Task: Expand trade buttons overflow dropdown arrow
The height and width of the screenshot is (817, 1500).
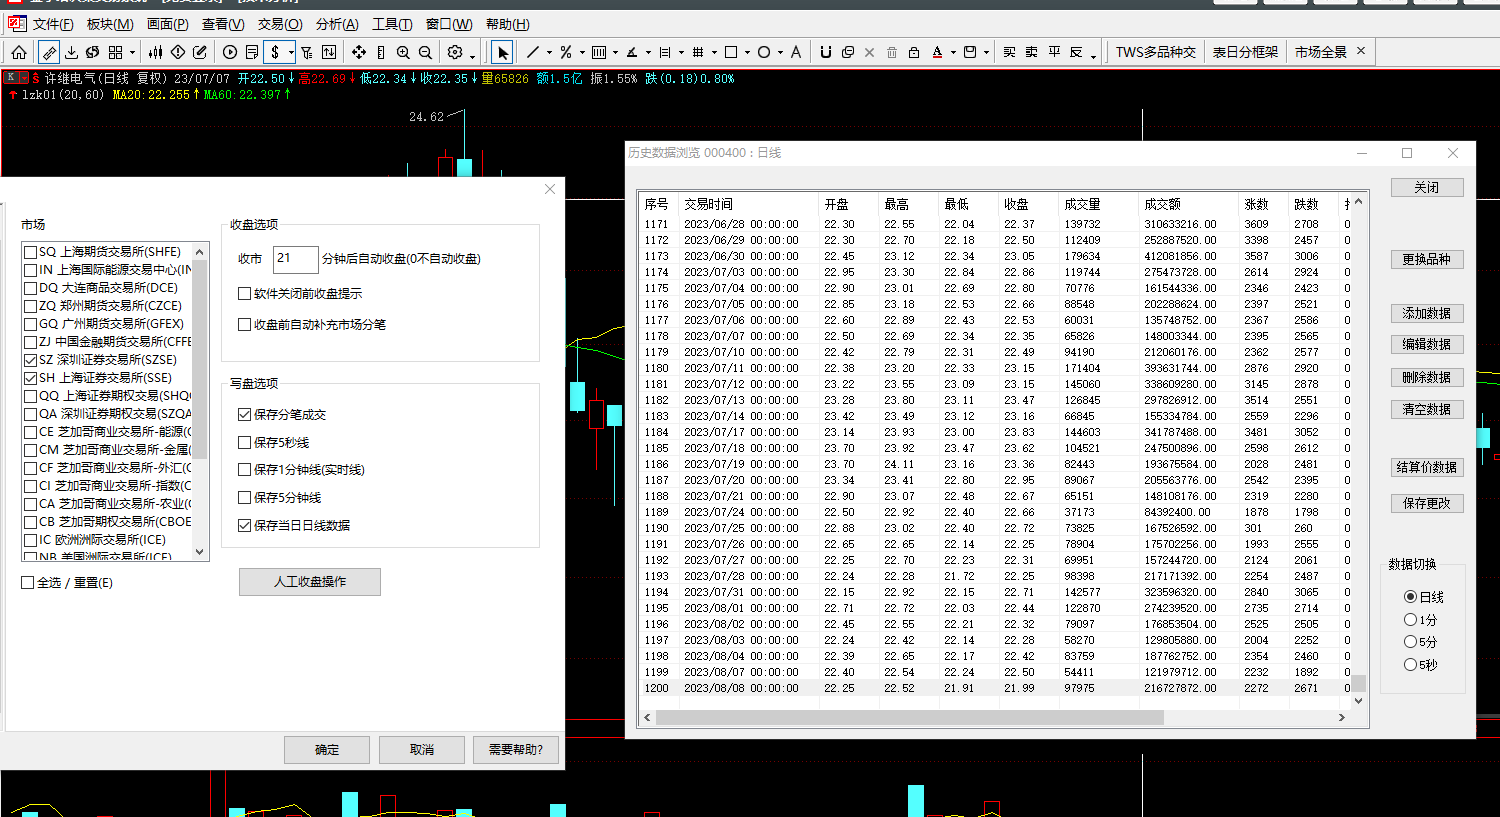Action: 1093,55
